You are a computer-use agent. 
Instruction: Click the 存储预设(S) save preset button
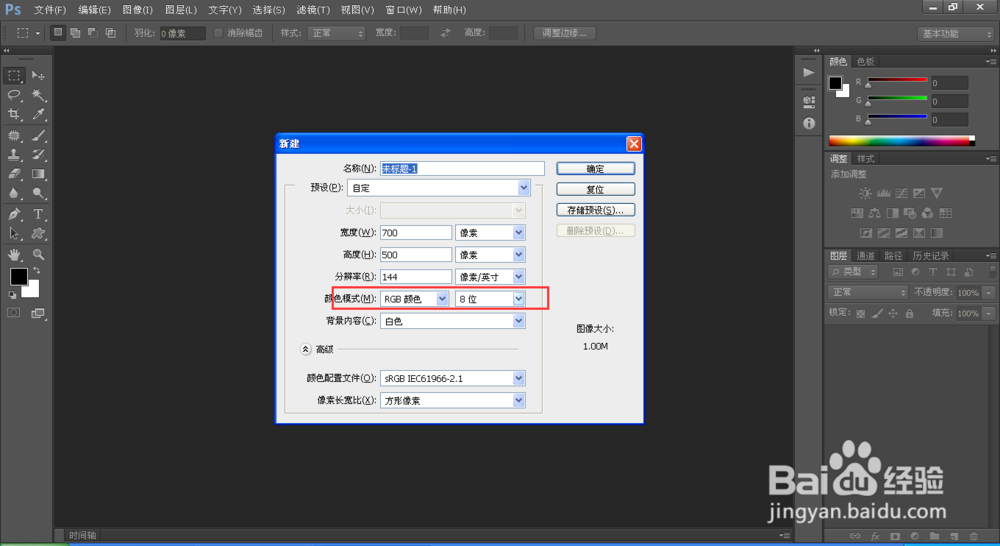pyautogui.click(x=596, y=210)
